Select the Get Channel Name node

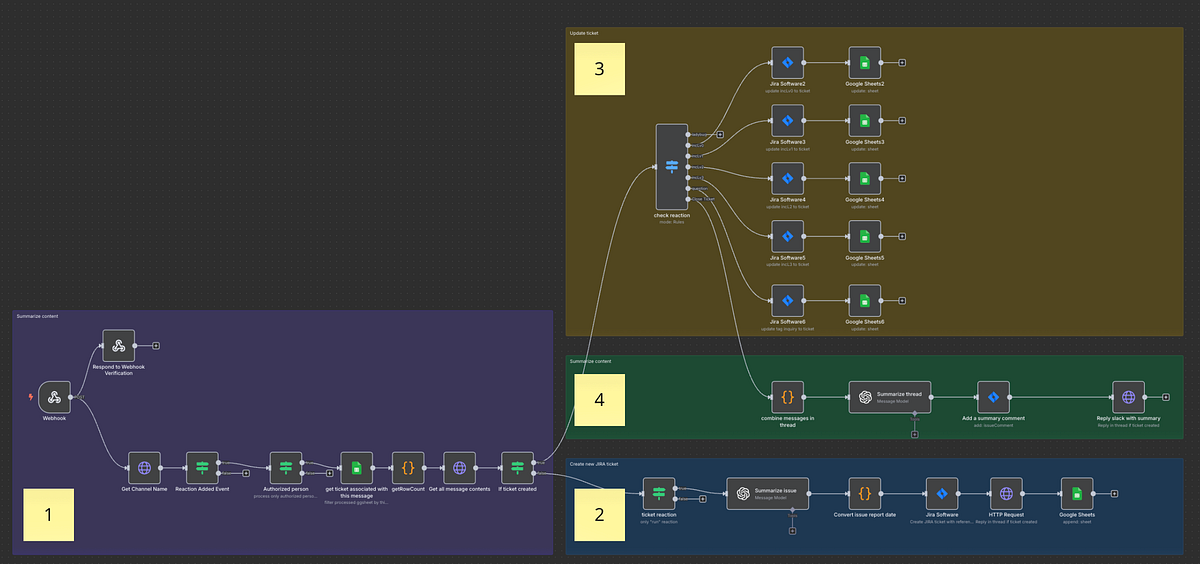point(144,467)
